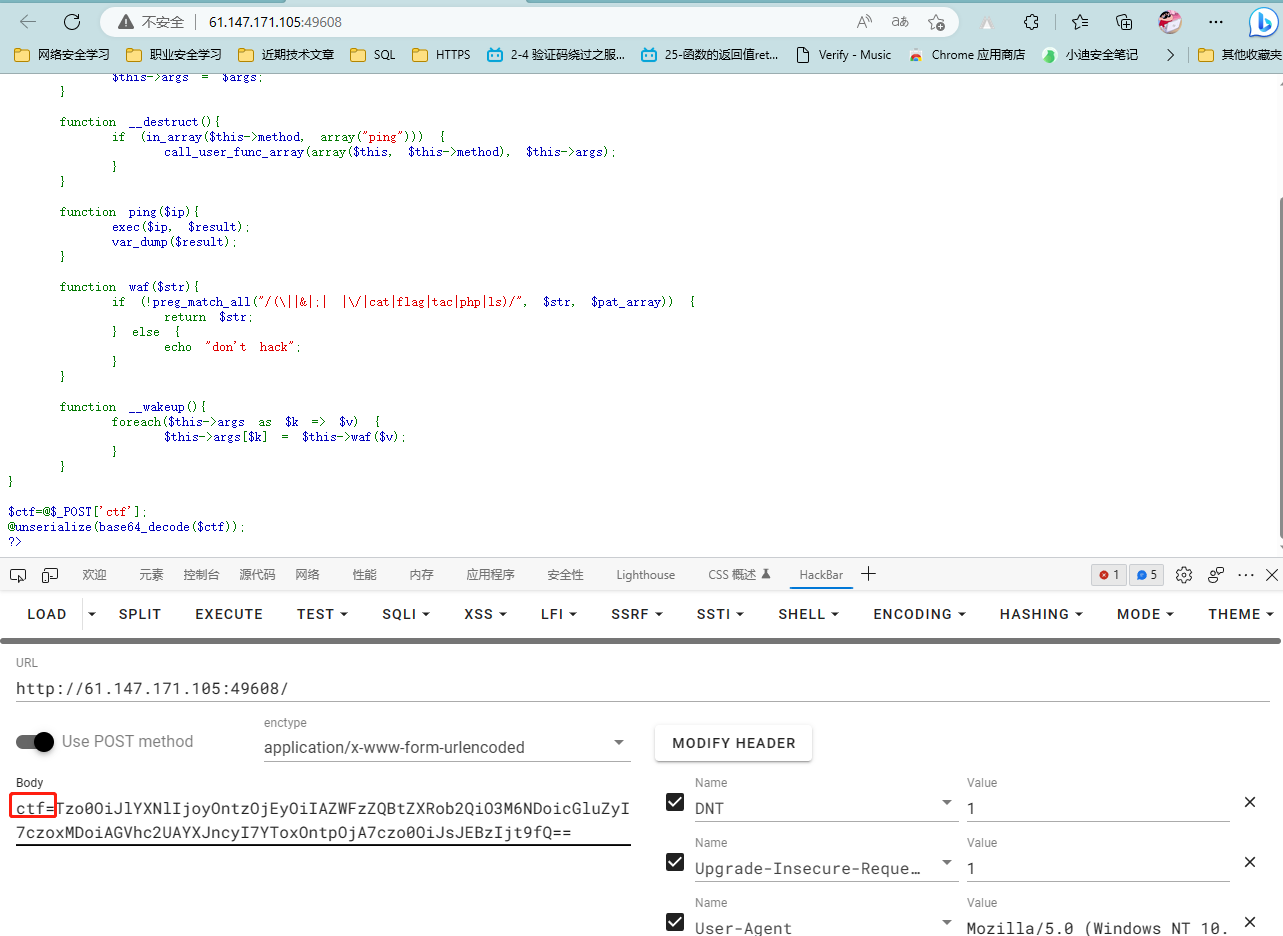The width and height of the screenshot is (1283, 936).
Task: Click the blue issues count badge
Action: (x=1146, y=575)
